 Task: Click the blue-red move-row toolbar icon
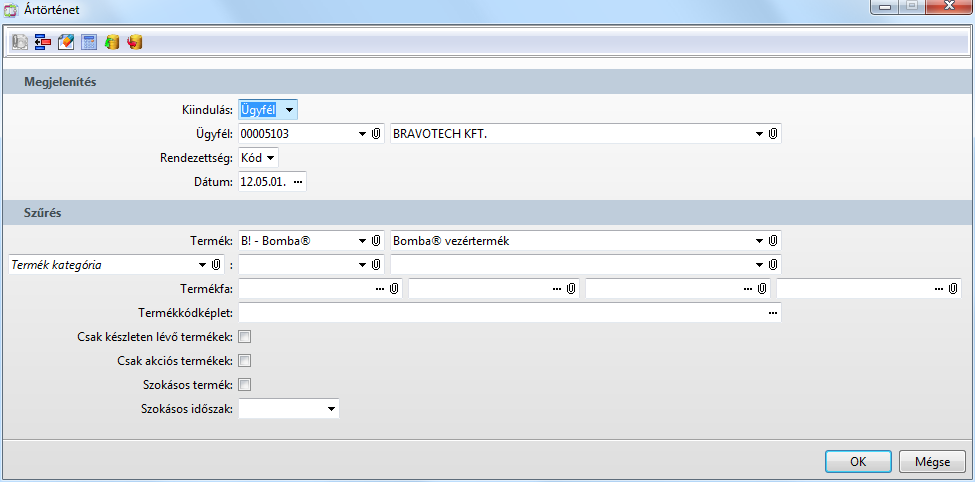(x=43, y=42)
